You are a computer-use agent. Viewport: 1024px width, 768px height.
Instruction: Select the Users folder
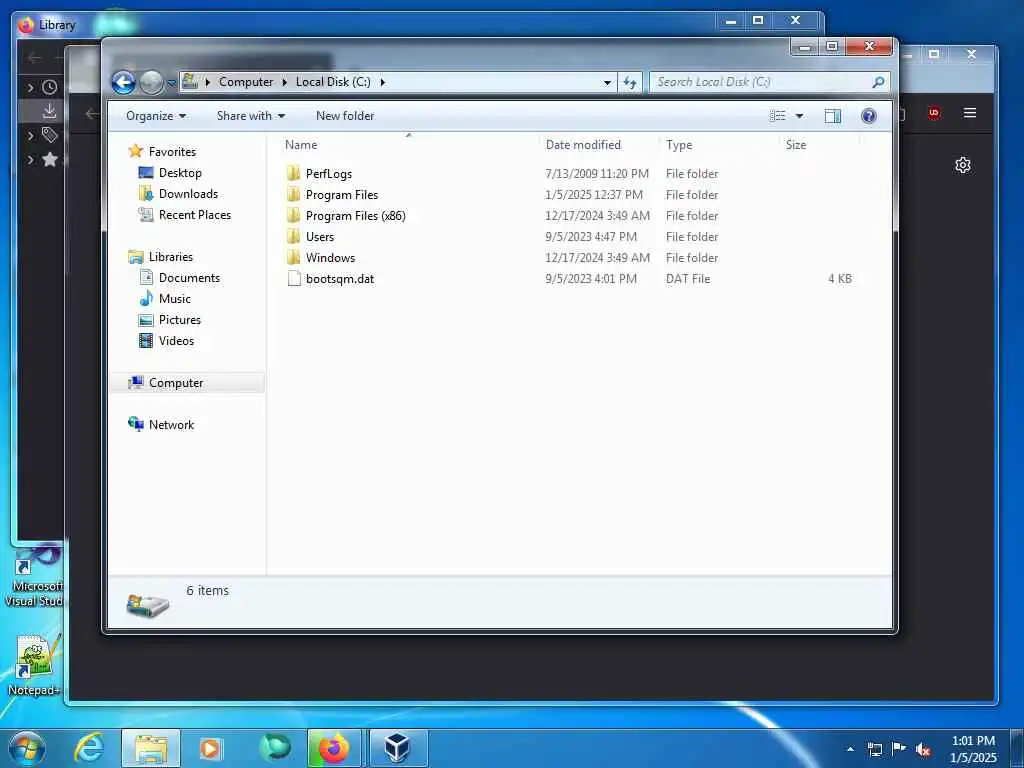319,236
